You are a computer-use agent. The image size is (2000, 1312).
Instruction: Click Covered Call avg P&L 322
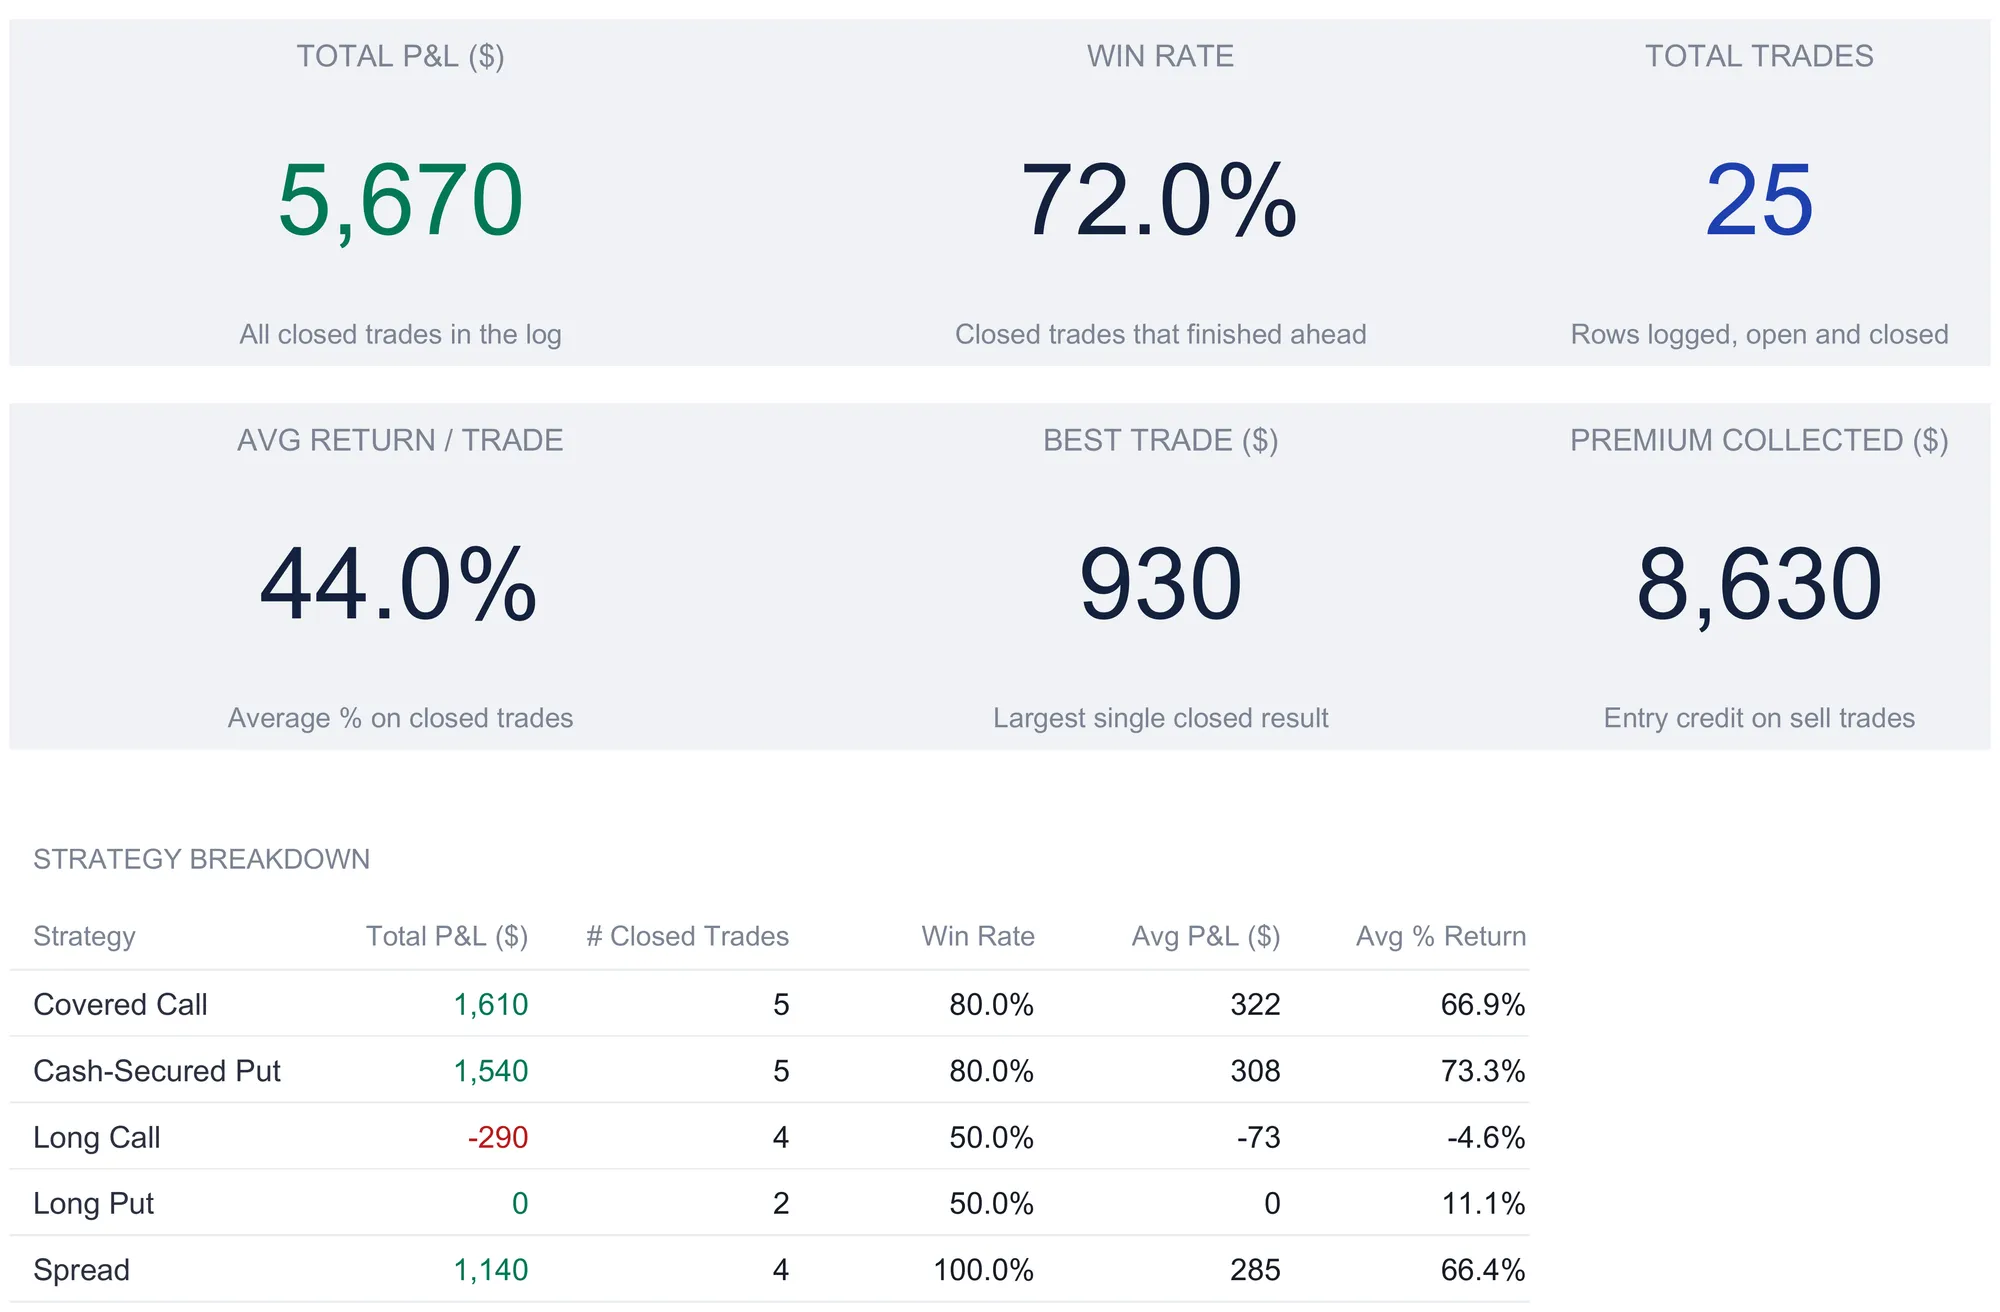(1255, 1004)
